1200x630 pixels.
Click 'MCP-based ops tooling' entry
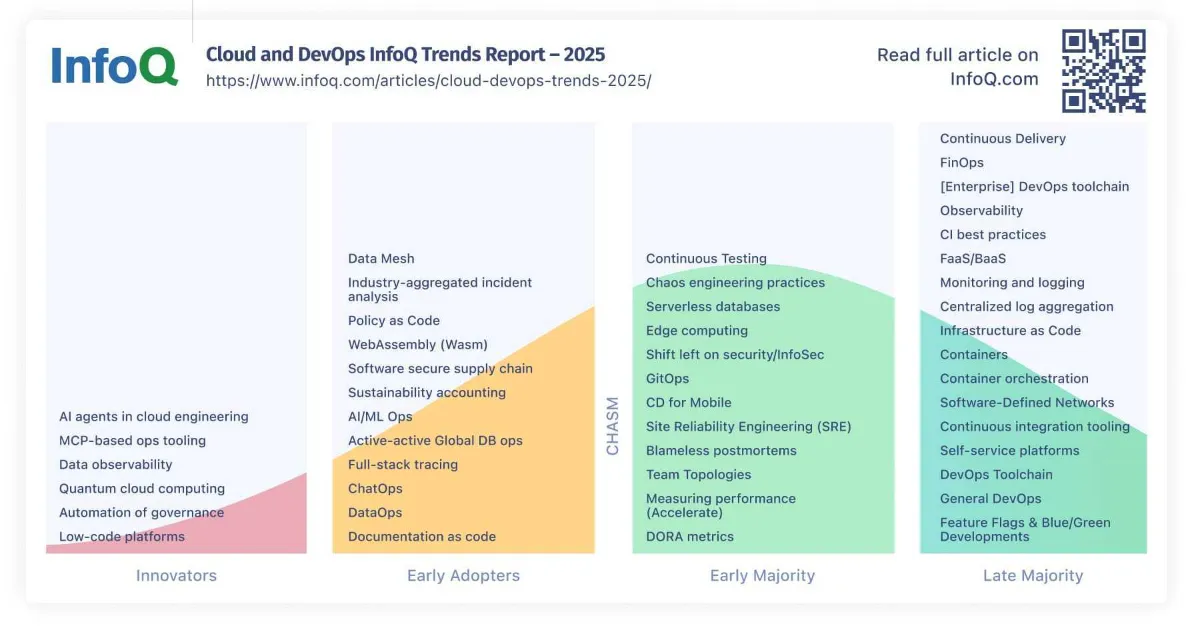(x=132, y=441)
